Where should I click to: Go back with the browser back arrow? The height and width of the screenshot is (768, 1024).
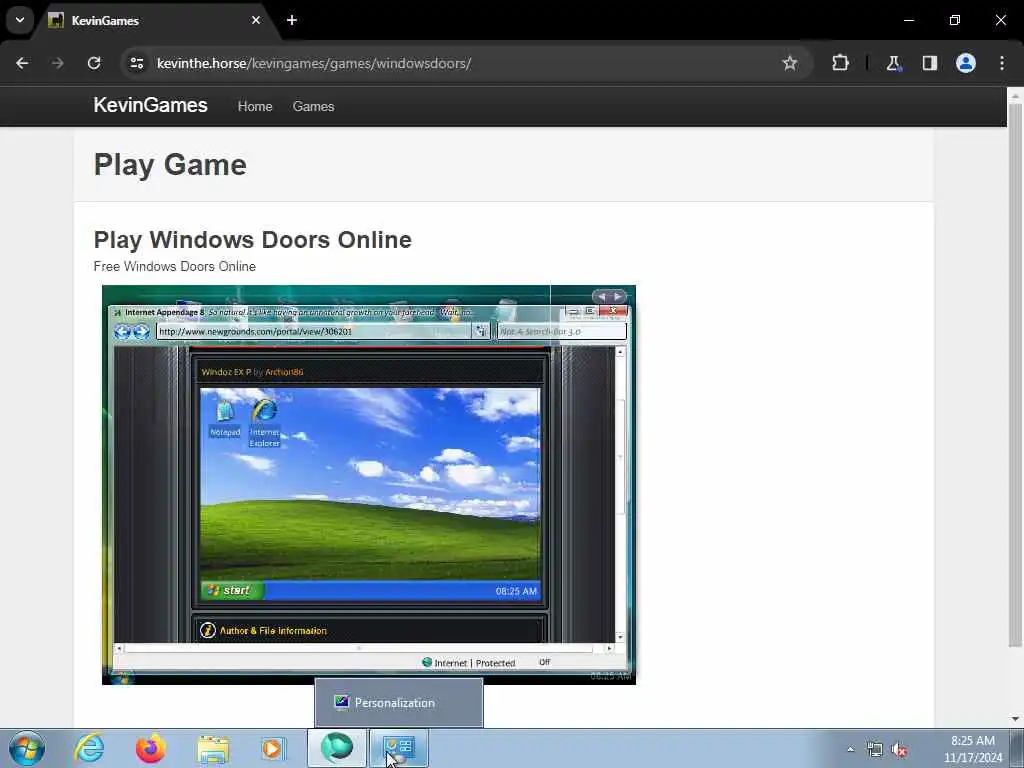pos(22,63)
